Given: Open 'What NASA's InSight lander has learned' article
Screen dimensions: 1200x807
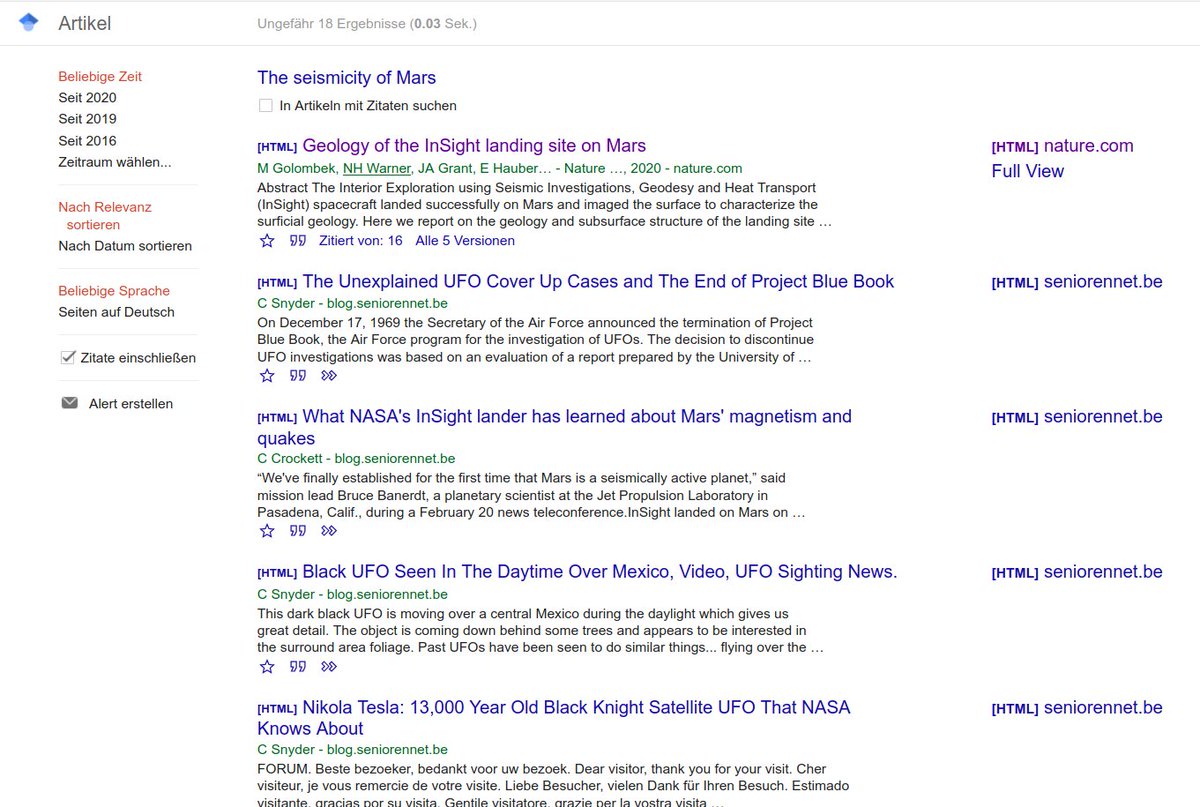Looking at the screenshot, I should click(554, 427).
